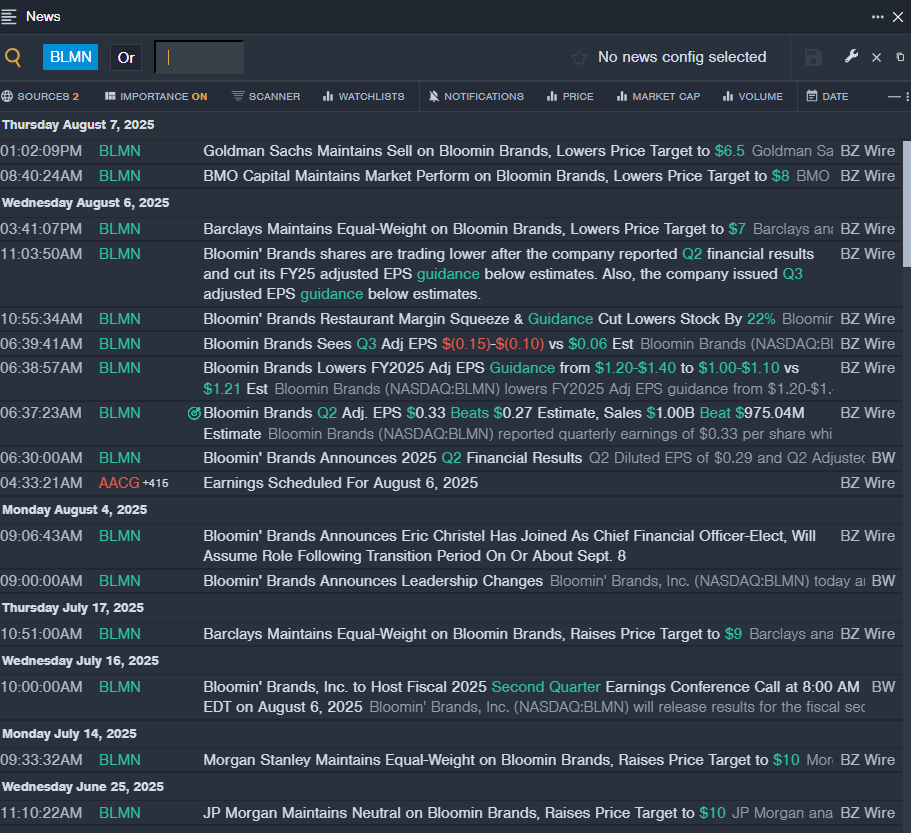
Task: Click the pop-out window icon
Action: click(900, 57)
